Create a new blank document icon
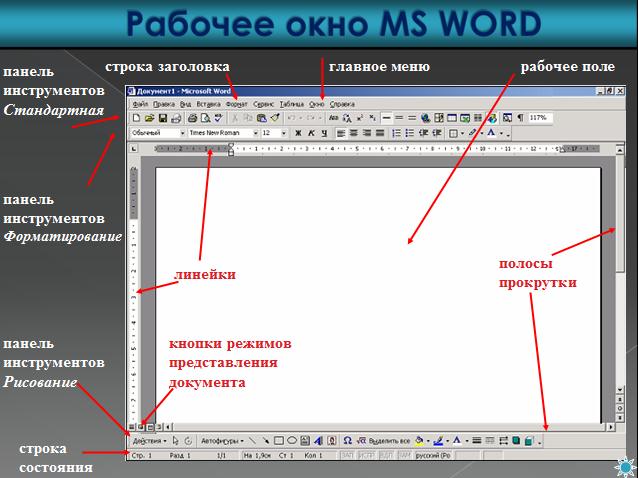 (x=136, y=118)
